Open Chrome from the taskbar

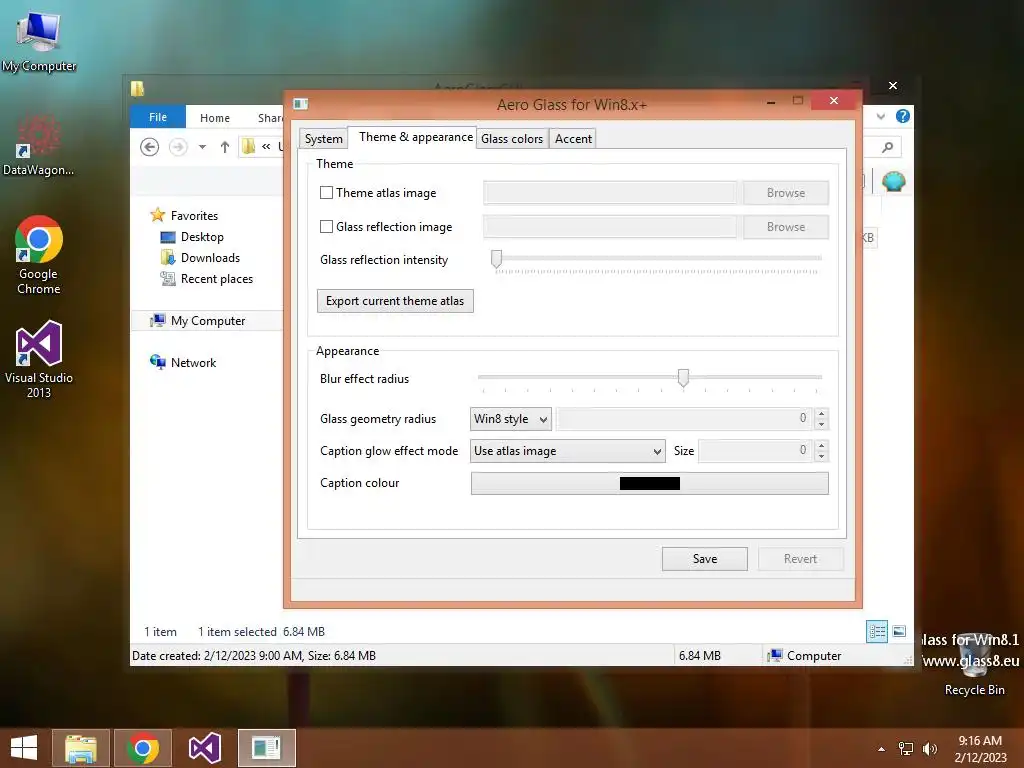[x=143, y=748]
